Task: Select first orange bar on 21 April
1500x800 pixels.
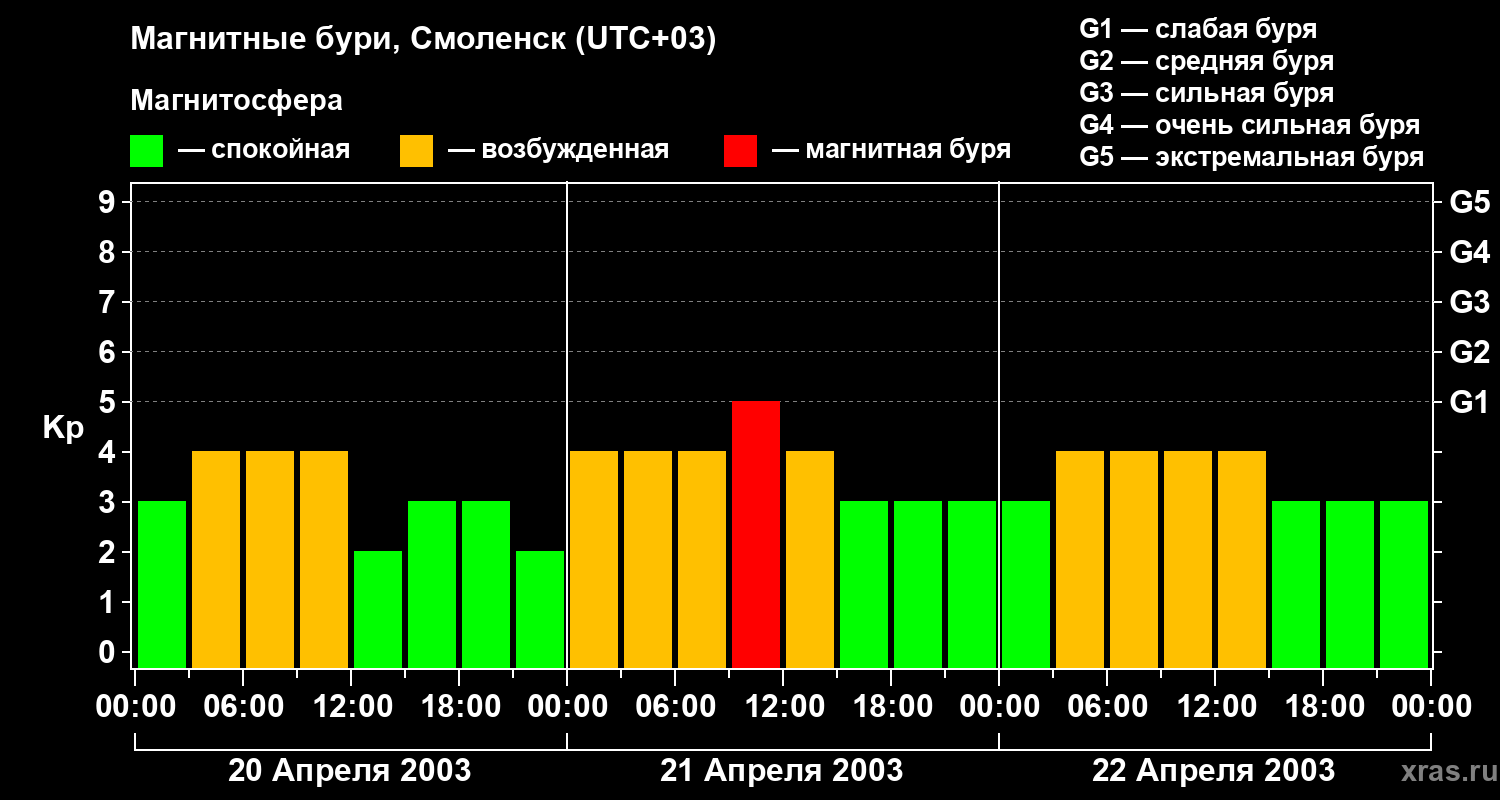Action: tap(594, 559)
